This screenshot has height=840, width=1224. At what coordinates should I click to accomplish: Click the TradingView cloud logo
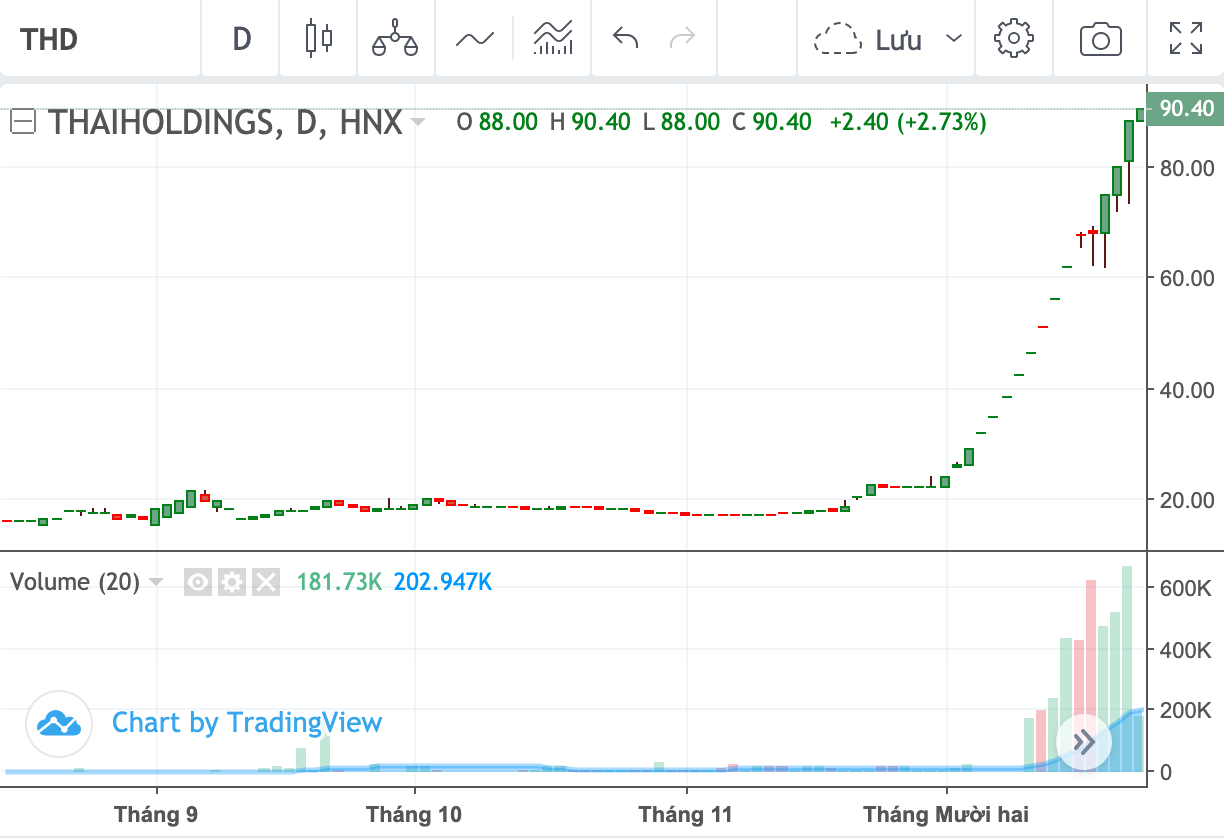(57, 722)
